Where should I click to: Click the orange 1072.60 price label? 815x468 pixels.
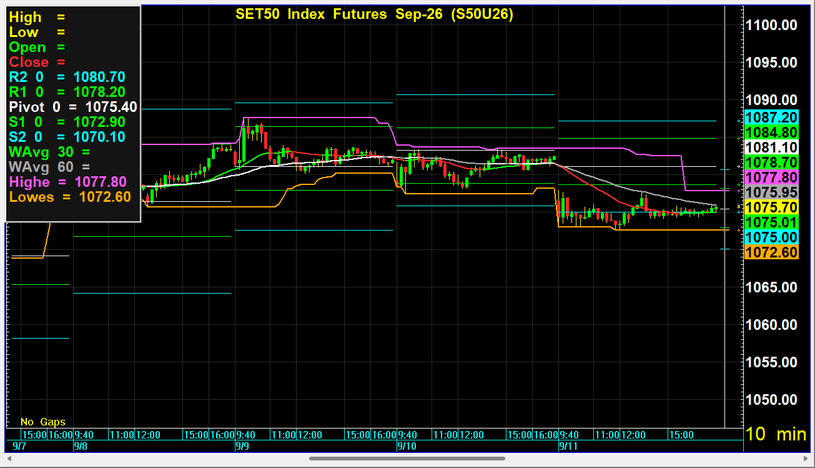point(771,252)
